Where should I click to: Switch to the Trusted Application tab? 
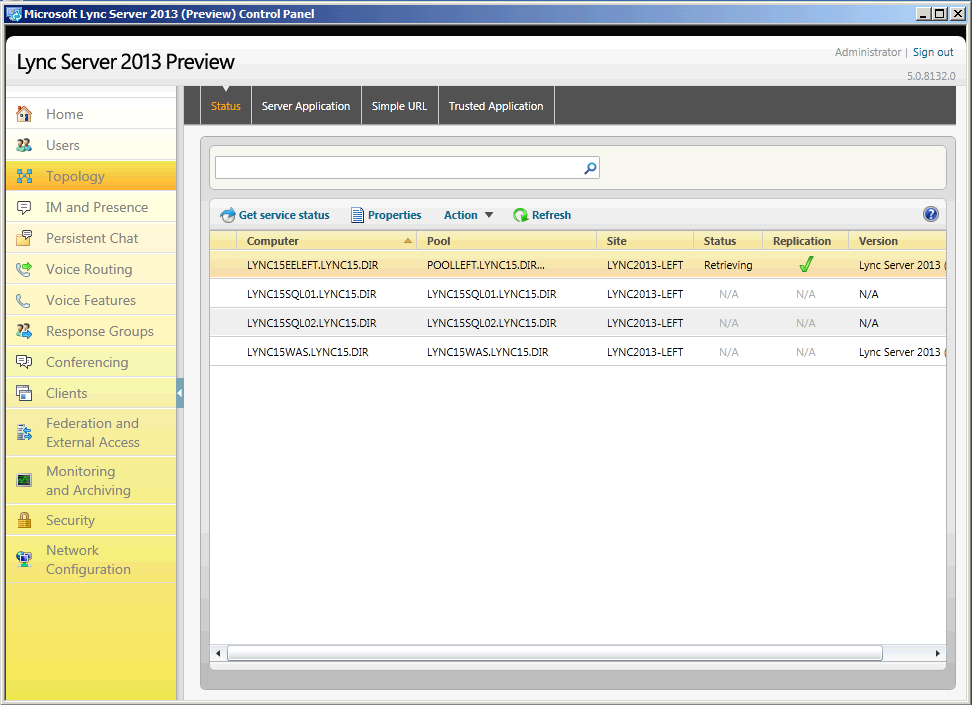pos(495,105)
